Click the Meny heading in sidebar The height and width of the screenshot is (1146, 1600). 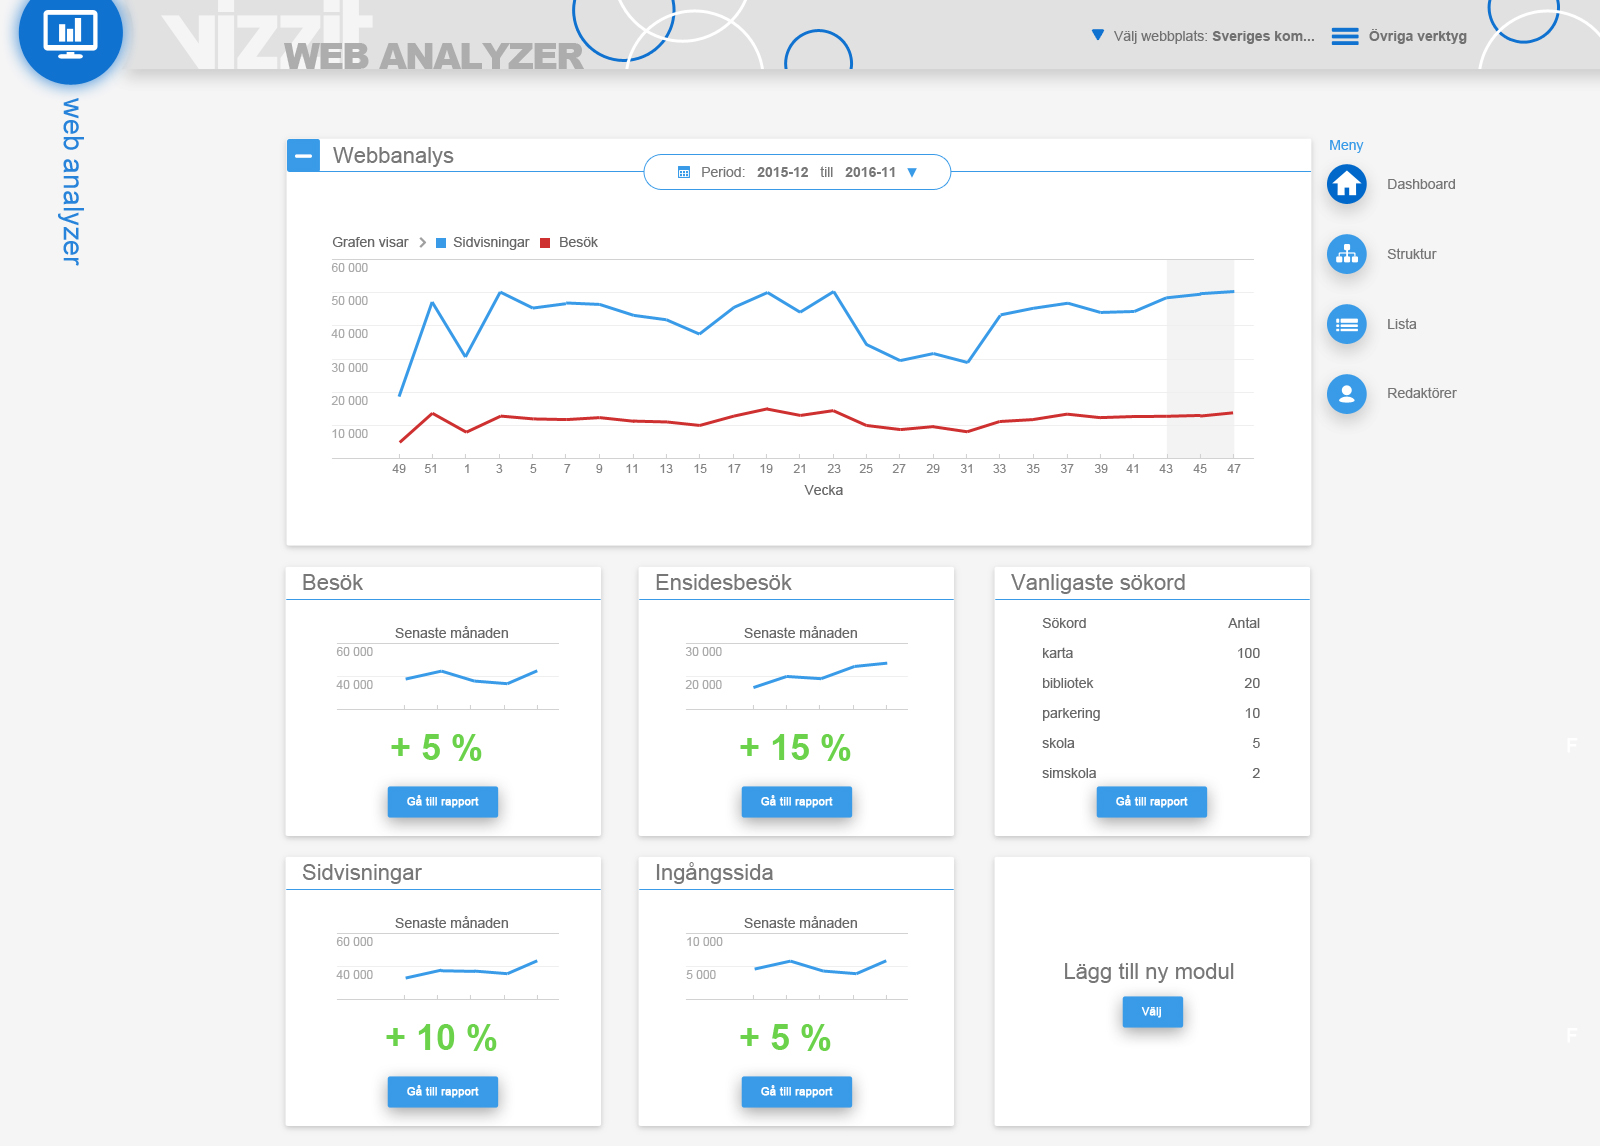coord(1346,145)
